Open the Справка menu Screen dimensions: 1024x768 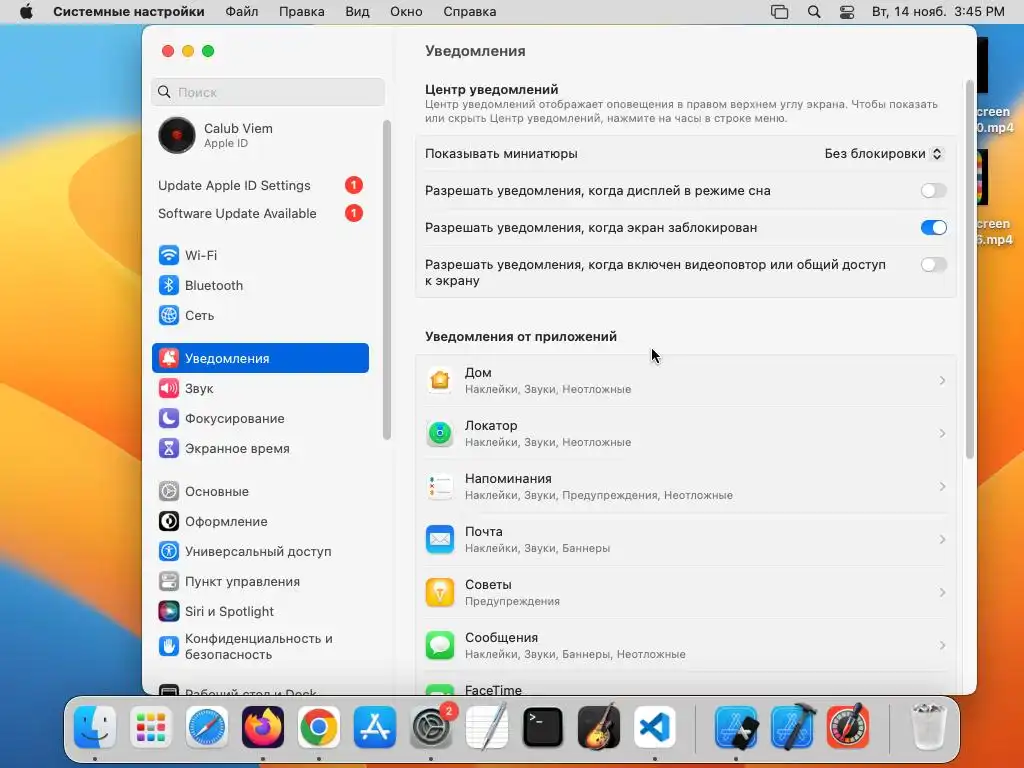(x=470, y=12)
